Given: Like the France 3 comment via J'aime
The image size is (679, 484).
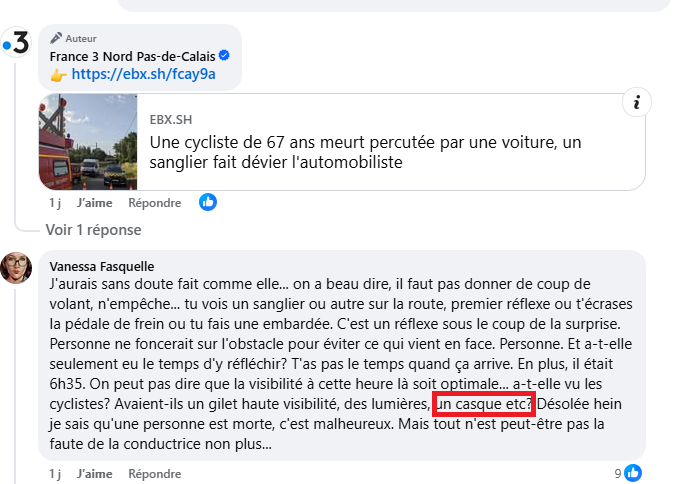Looking at the screenshot, I should click(95, 203).
